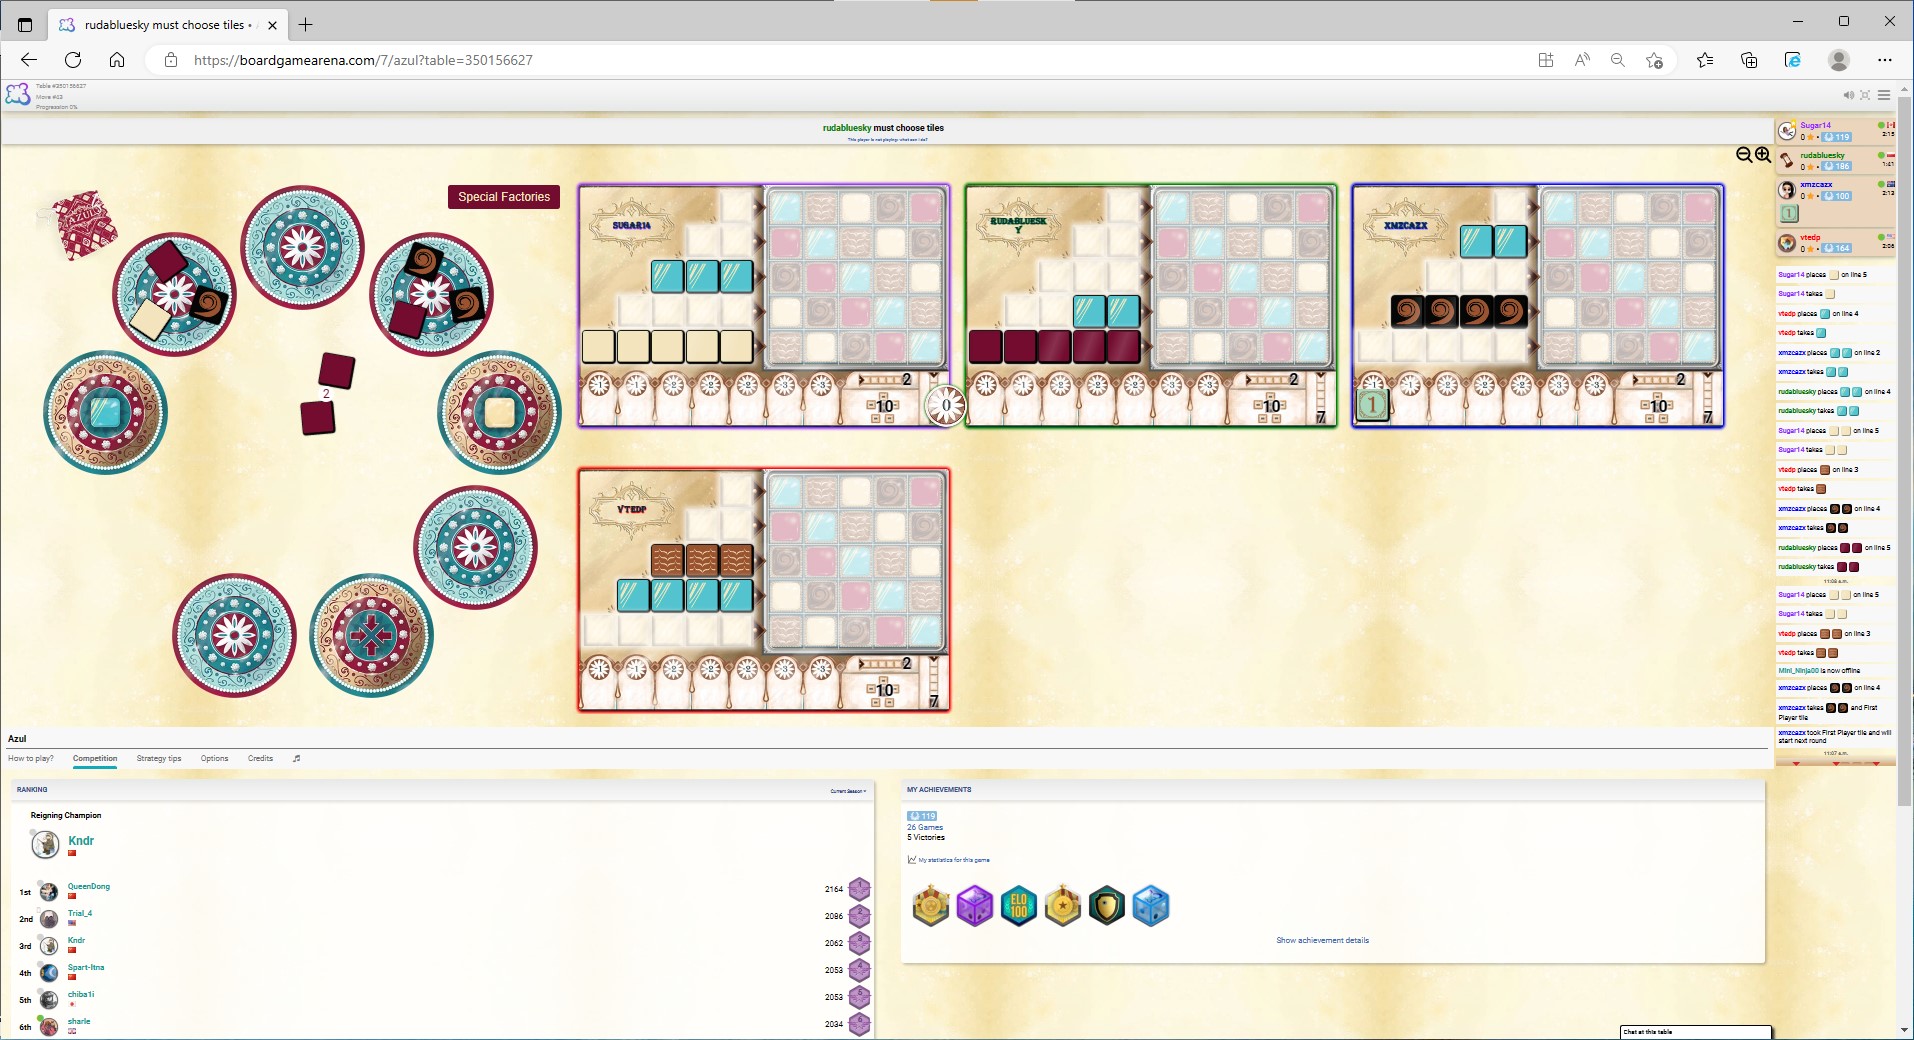Click the Chat at this table input

(1695, 1032)
